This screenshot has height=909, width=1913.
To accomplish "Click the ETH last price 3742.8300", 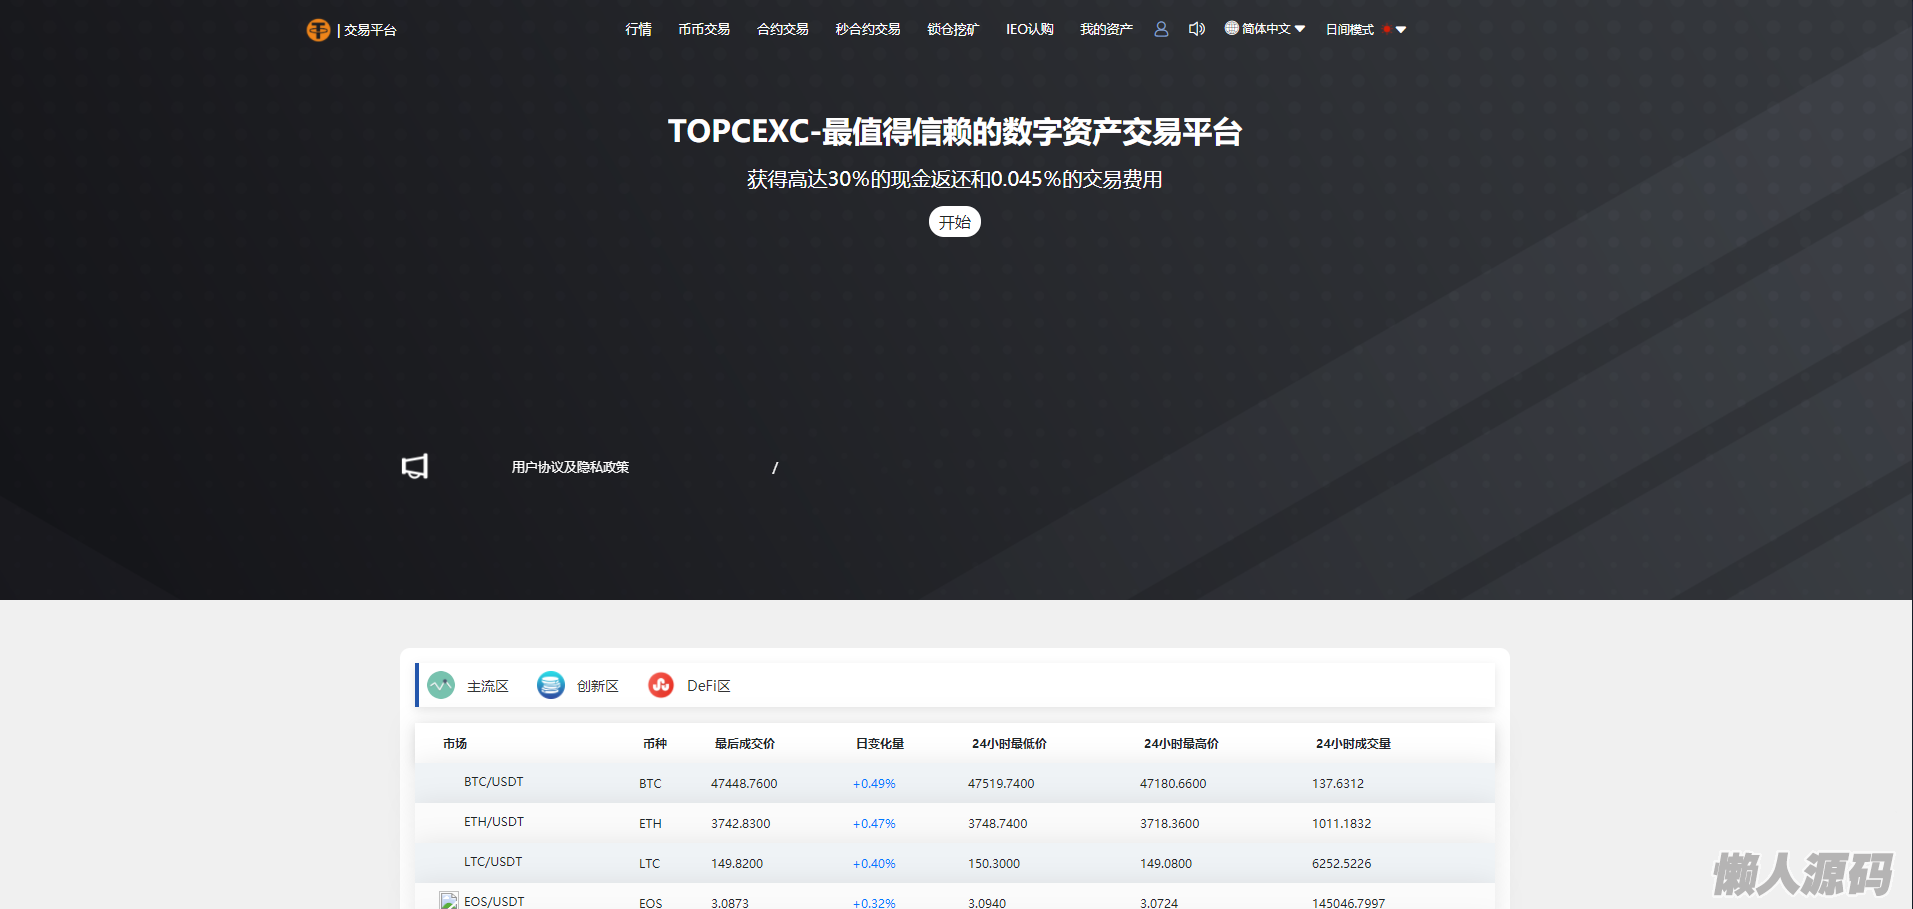I will [x=741, y=824].
